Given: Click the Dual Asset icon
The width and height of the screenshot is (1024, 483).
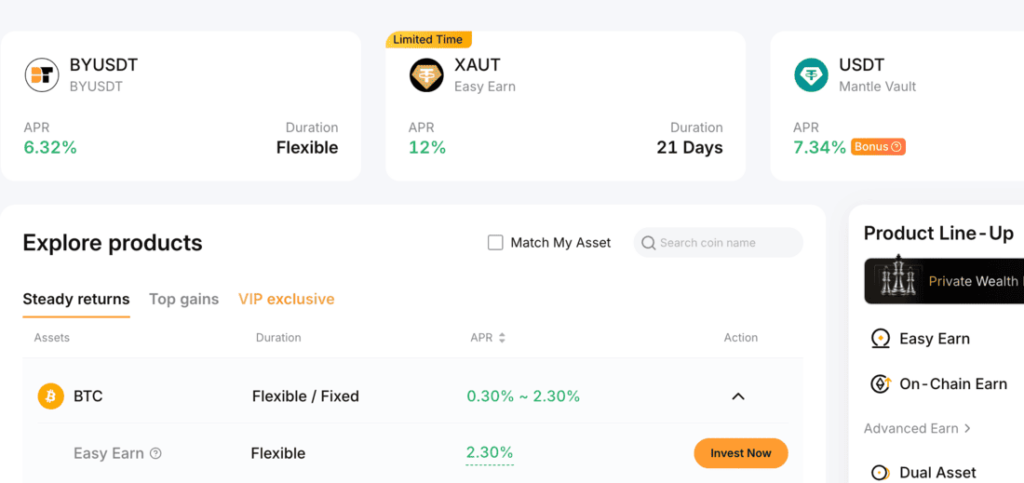Looking at the screenshot, I should (880, 472).
